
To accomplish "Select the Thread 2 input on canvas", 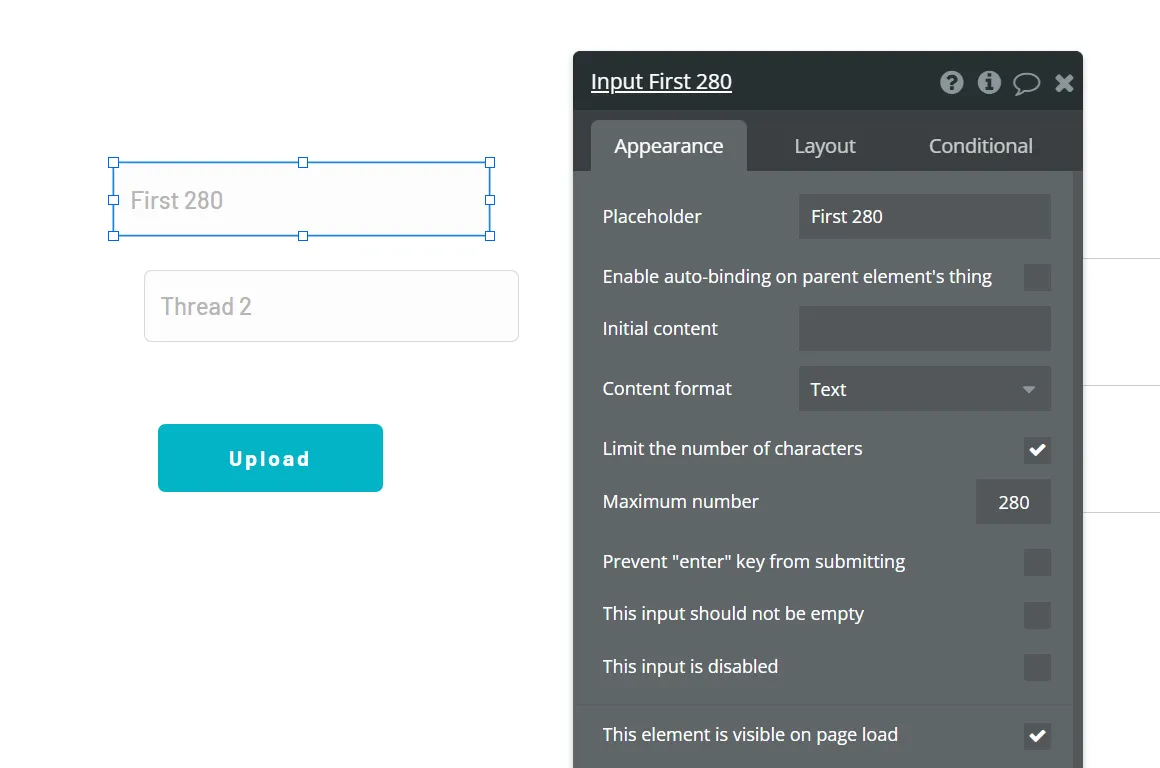I will tap(331, 306).
